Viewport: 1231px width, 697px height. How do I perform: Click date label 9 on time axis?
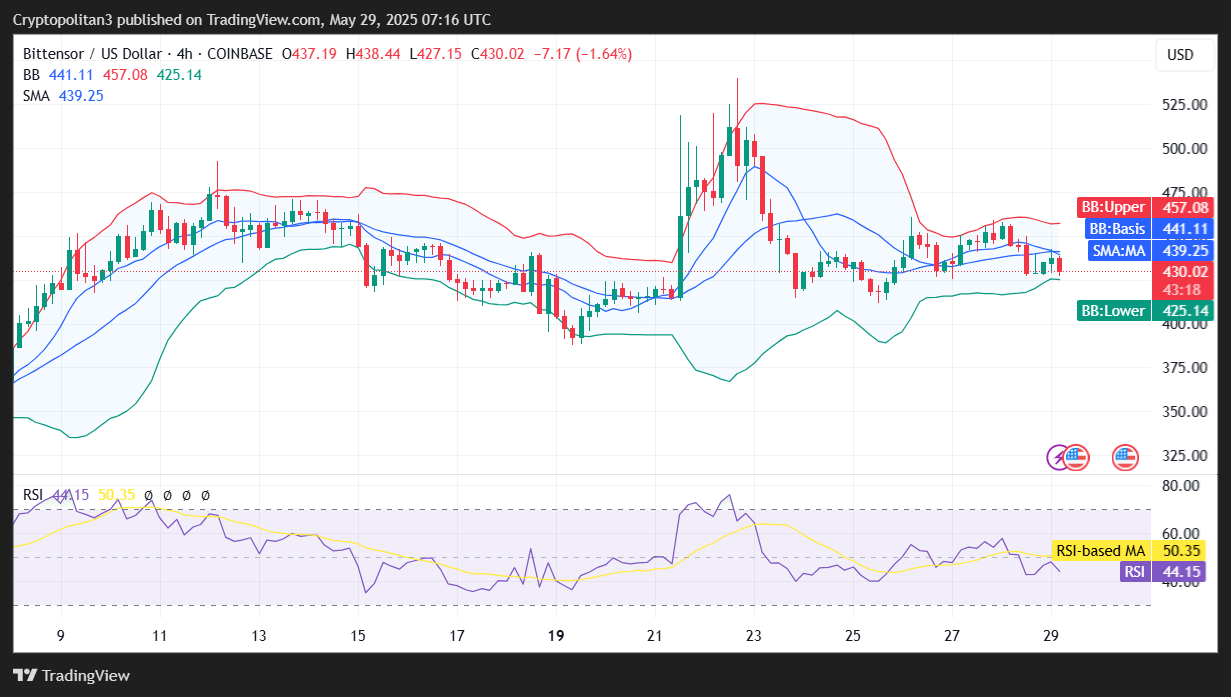tap(61, 635)
